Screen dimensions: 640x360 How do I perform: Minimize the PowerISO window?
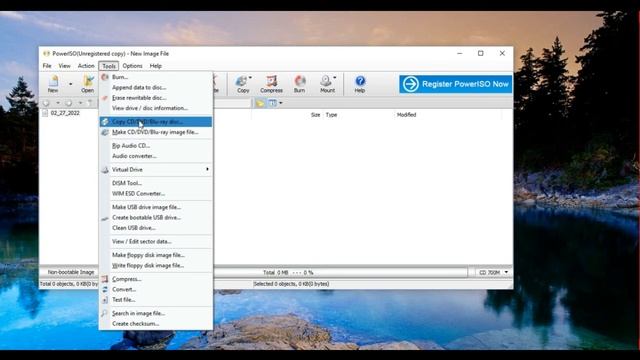point(460,53)
